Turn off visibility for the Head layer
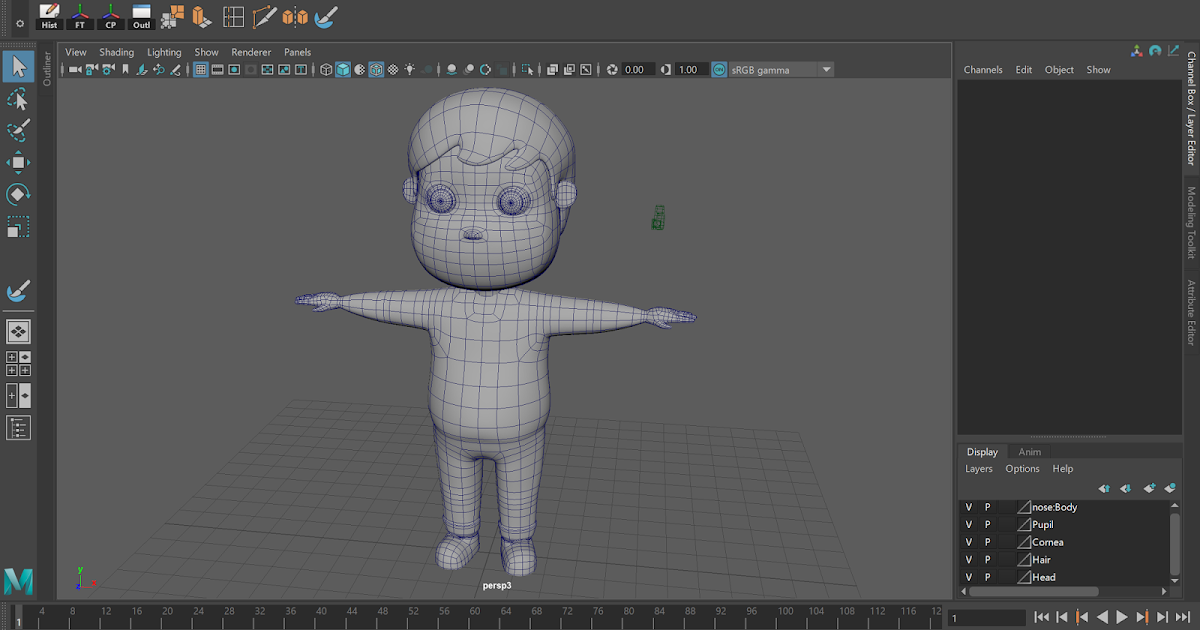The image size is (1200, 630). (x=968, y=577)
